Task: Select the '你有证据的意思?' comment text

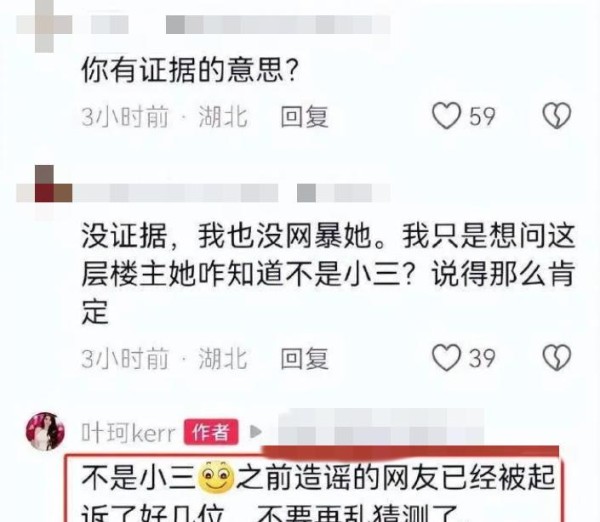Action: [x=190, y=70]
